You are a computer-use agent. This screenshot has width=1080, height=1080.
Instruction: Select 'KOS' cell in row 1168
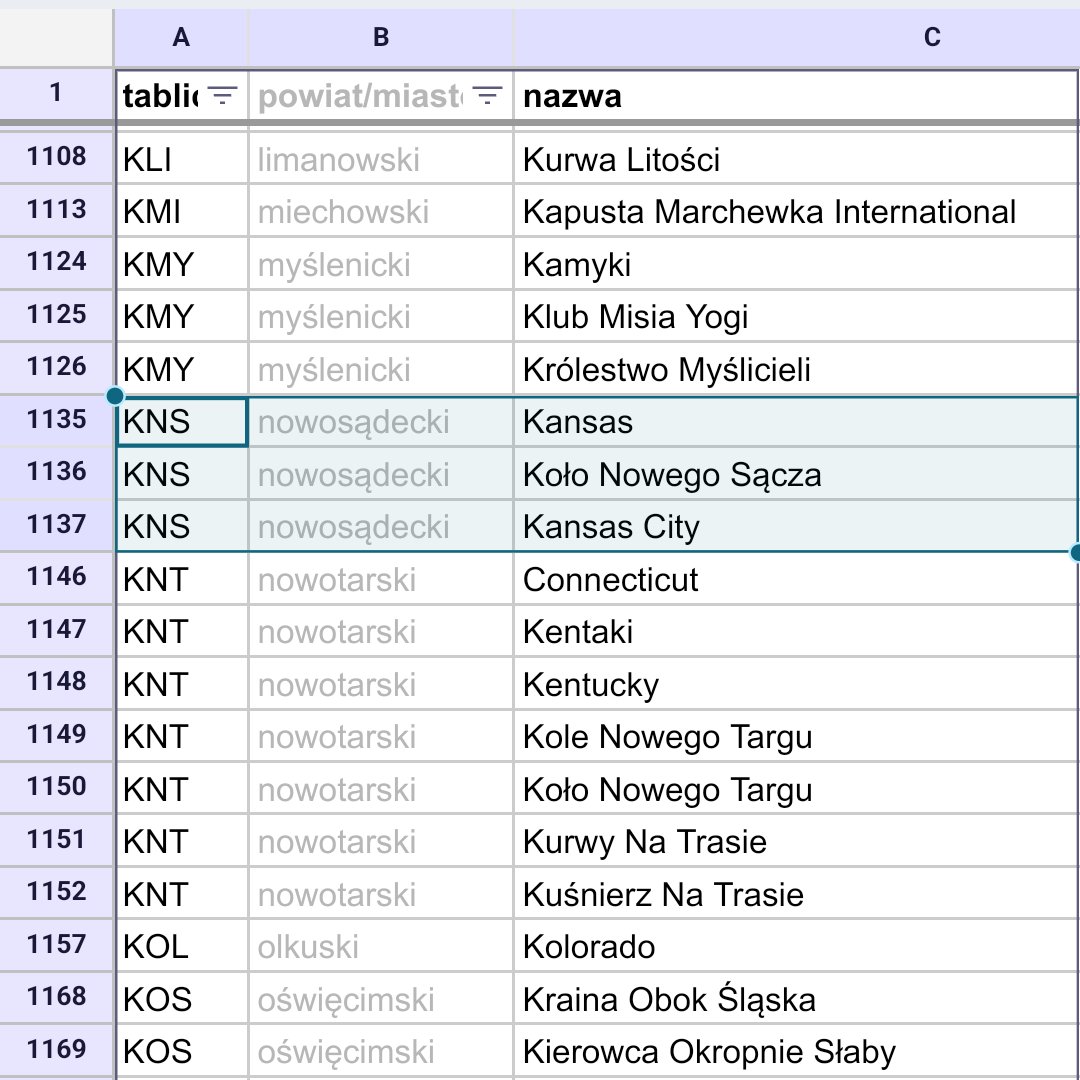point(182,999)
